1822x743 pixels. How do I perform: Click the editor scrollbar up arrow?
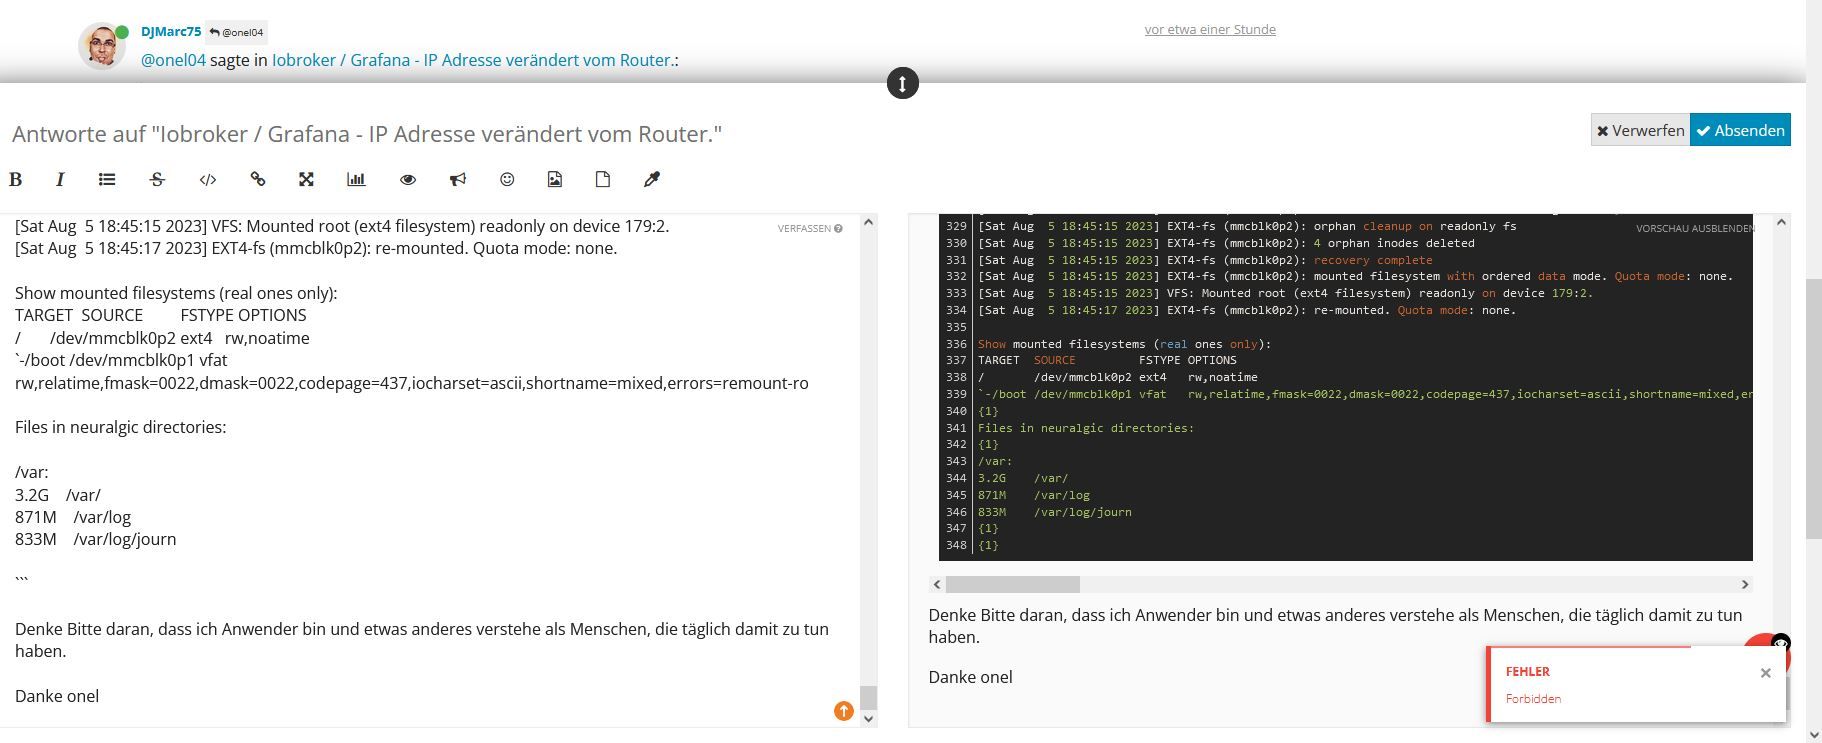point(868,222)
